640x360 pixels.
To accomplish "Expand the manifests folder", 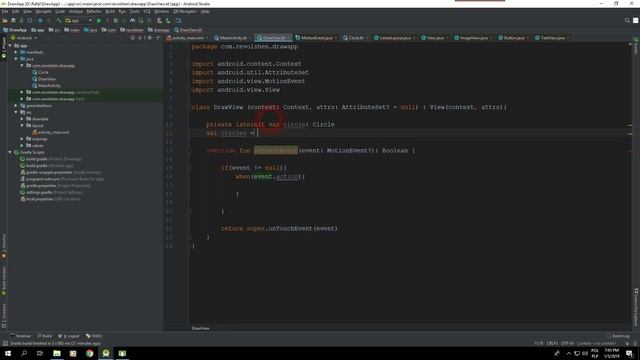I will [x=16, y=52].
